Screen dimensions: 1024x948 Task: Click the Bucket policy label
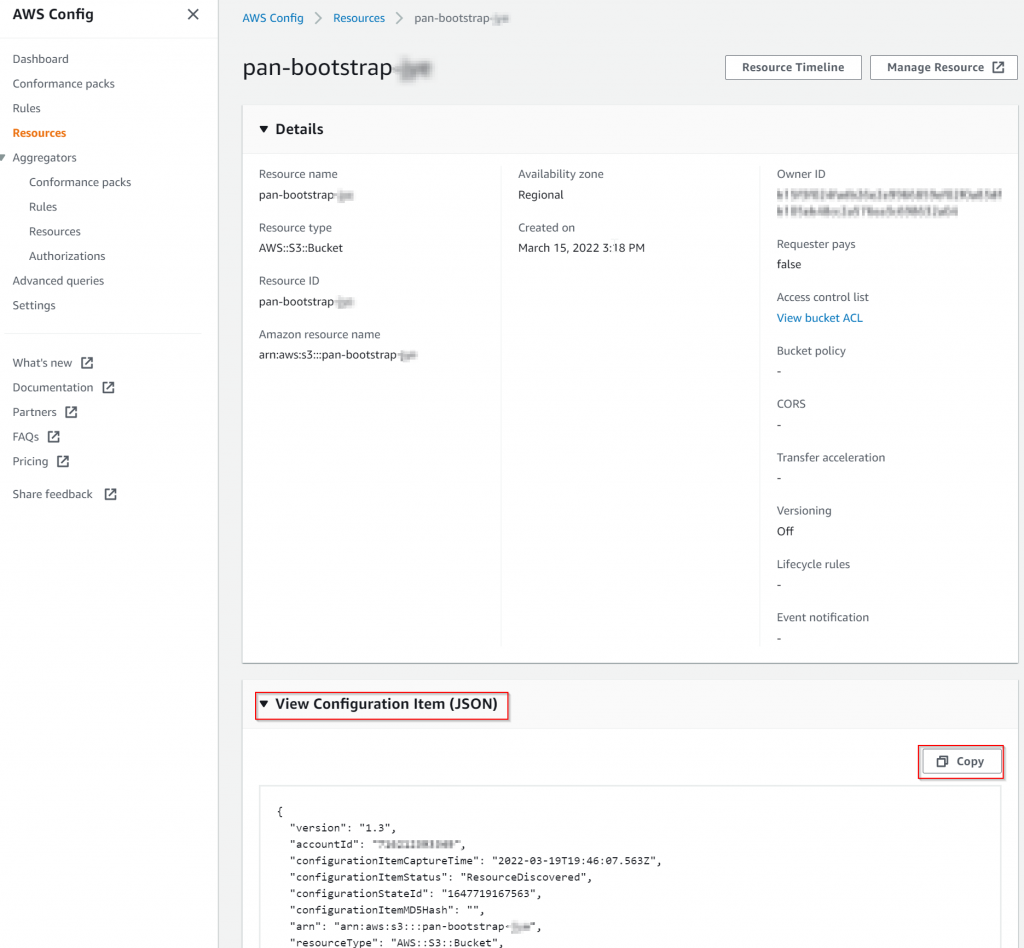811,351
